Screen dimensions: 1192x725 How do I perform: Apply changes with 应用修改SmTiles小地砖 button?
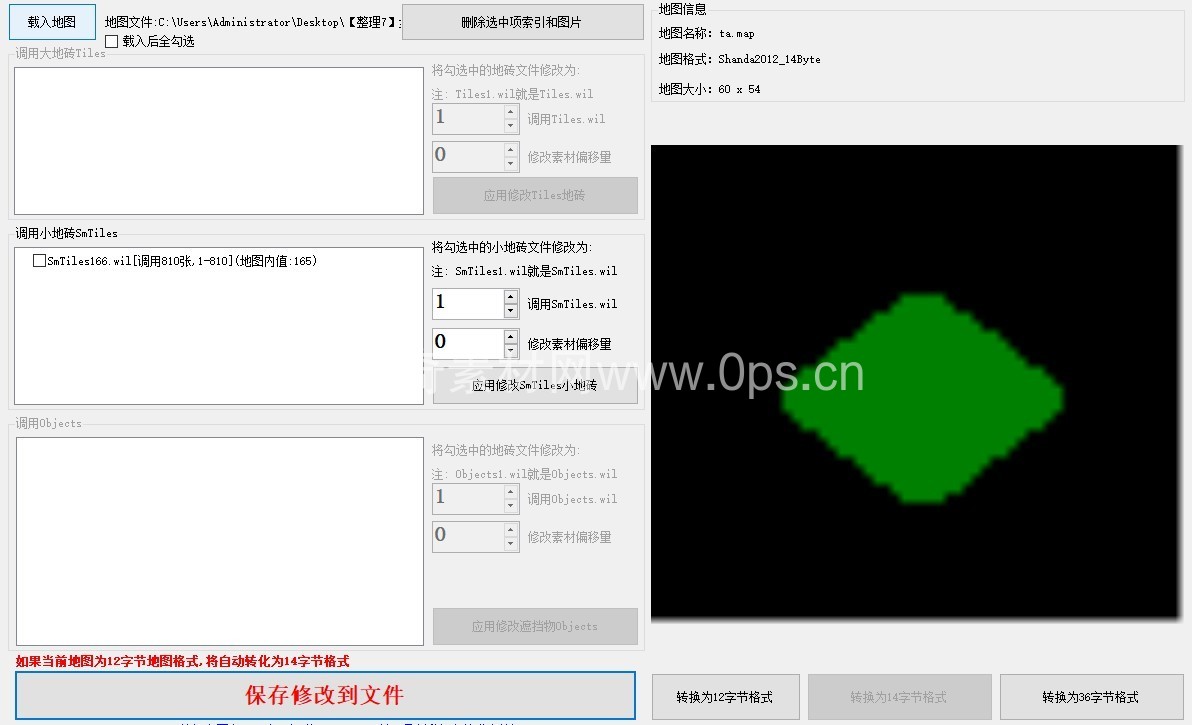(535, 386)
